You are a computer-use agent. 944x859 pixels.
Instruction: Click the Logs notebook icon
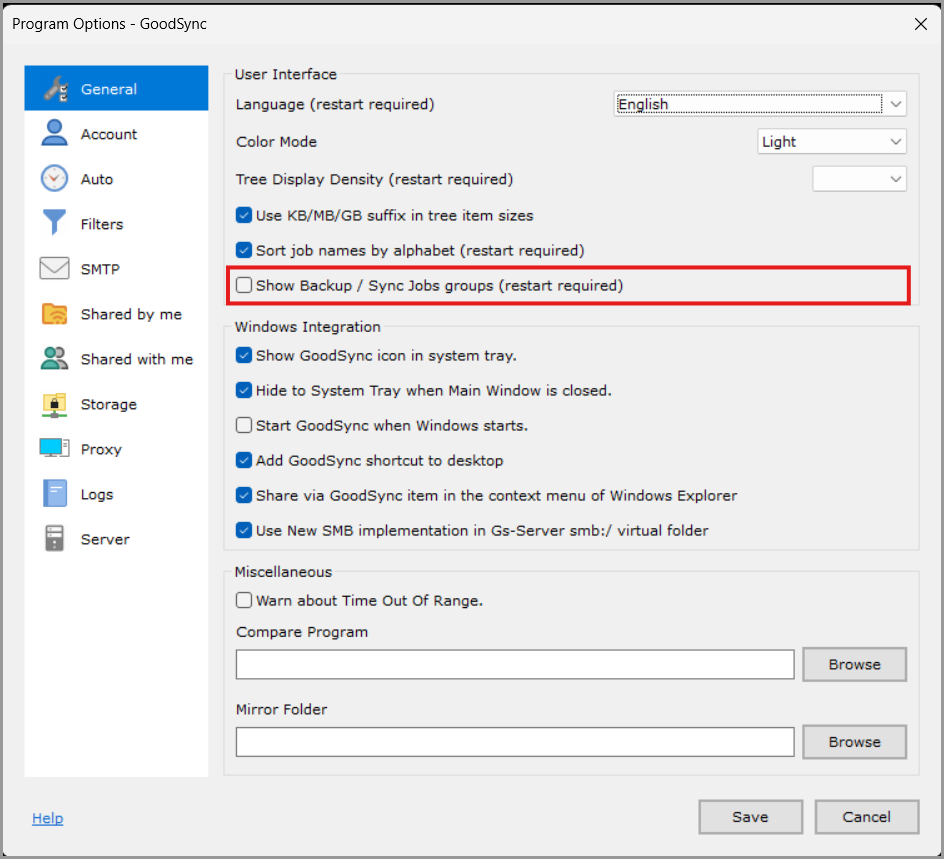(x=54, y=494)
